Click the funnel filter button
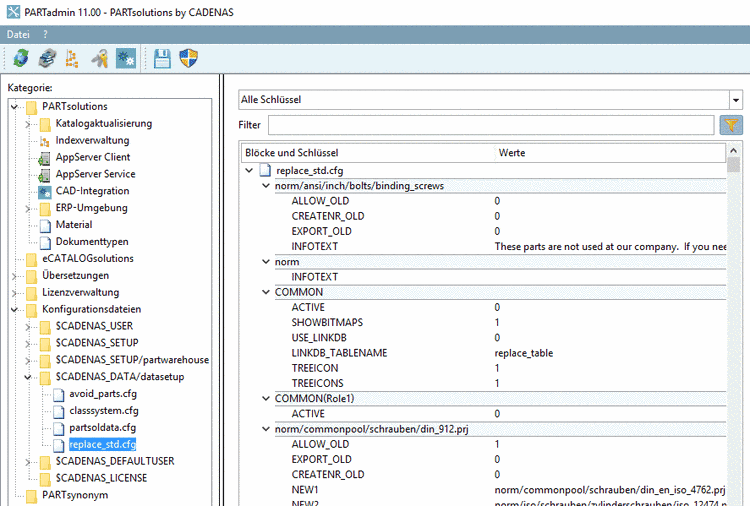Image resolution: width=750 pixels, height=506 pixels. 731,125
